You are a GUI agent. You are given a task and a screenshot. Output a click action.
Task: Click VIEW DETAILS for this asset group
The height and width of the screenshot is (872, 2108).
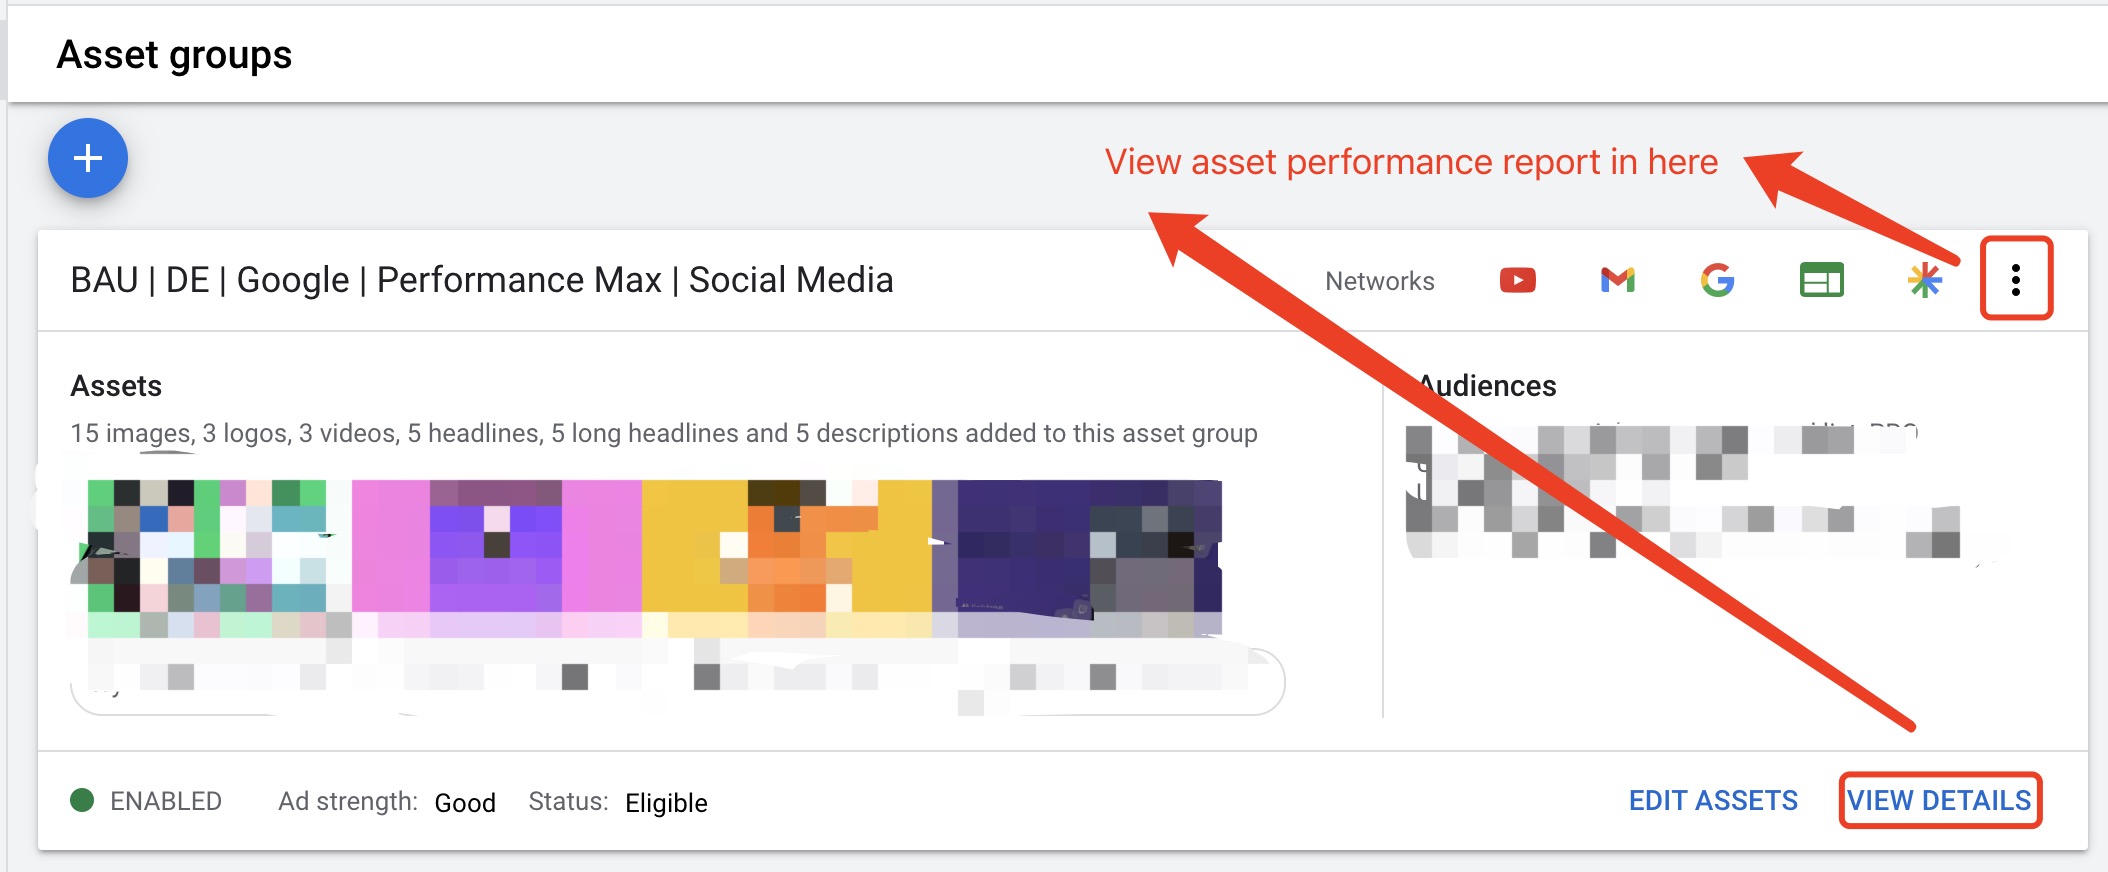[1940, 800]
